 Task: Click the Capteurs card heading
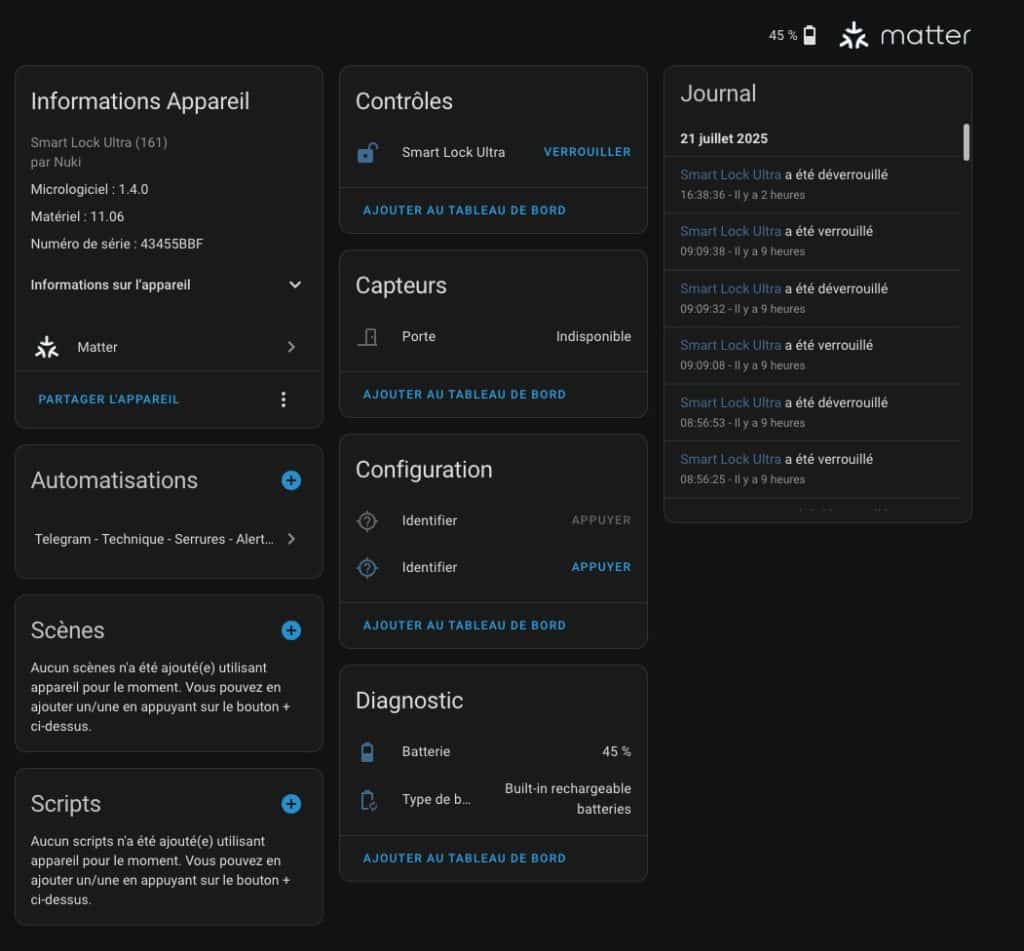(401, 285)
